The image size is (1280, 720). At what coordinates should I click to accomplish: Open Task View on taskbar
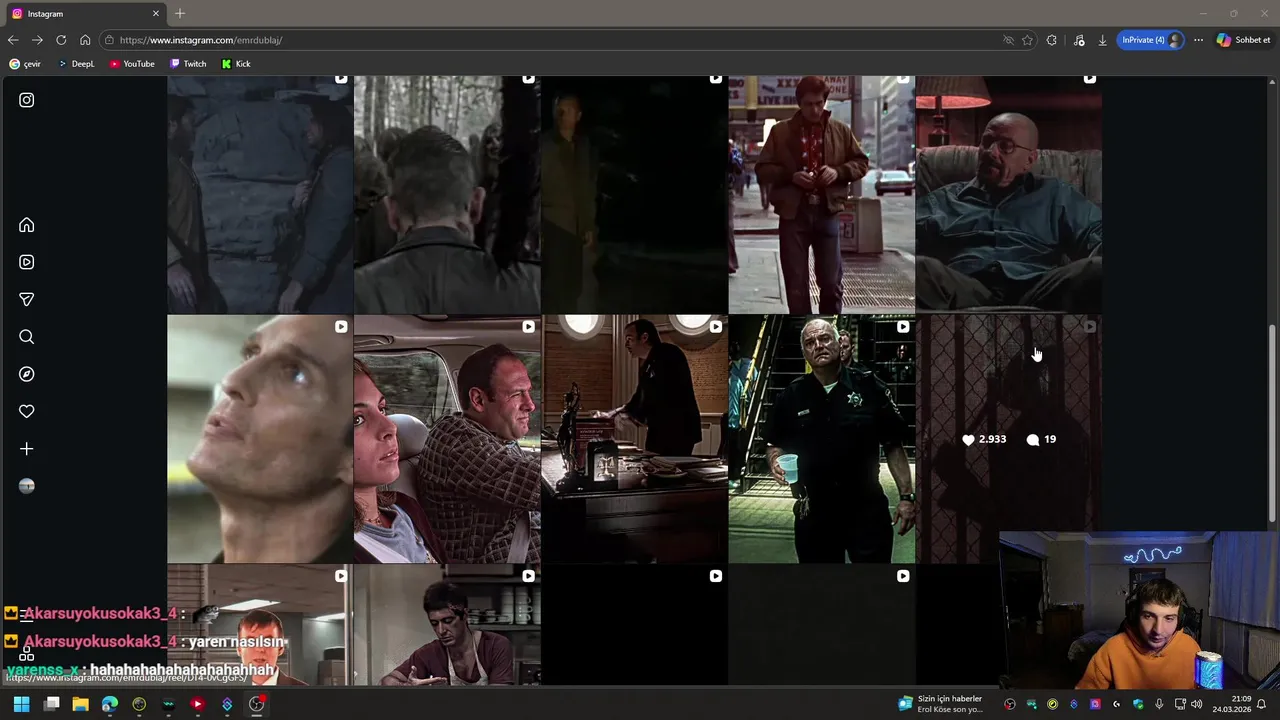pos(52,704)
